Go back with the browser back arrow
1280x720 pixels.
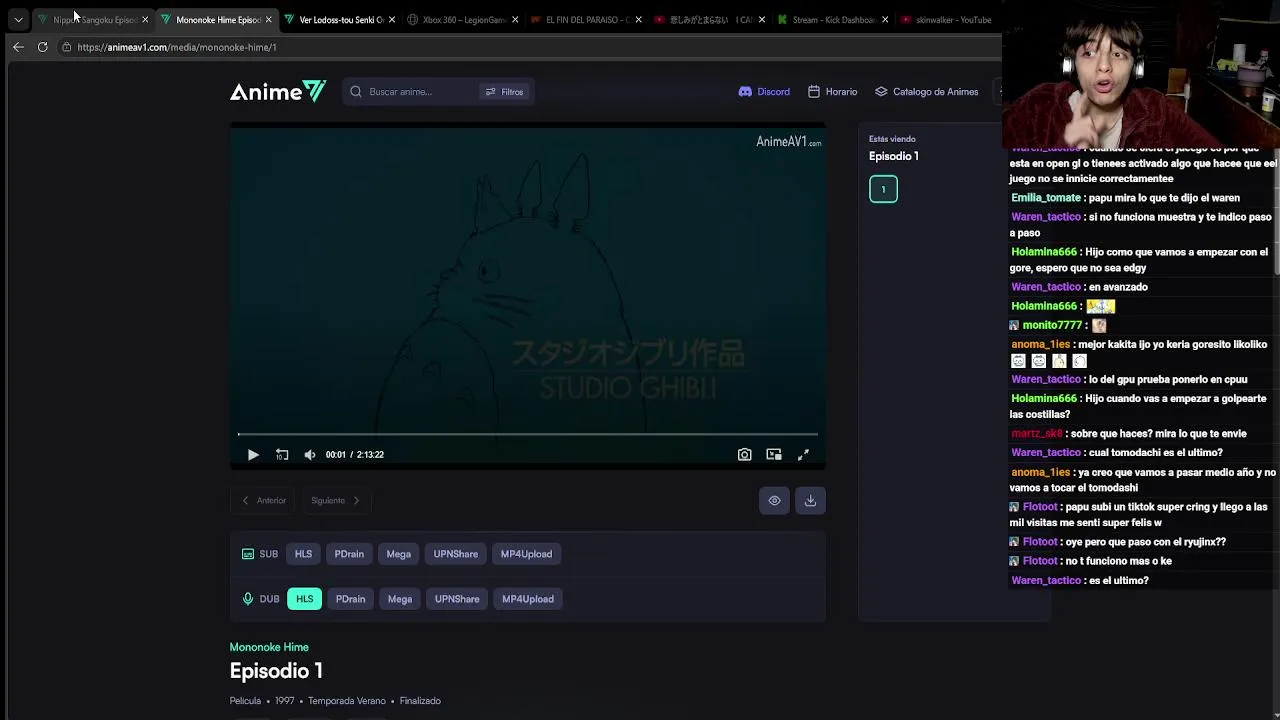(x=18, y=47)
